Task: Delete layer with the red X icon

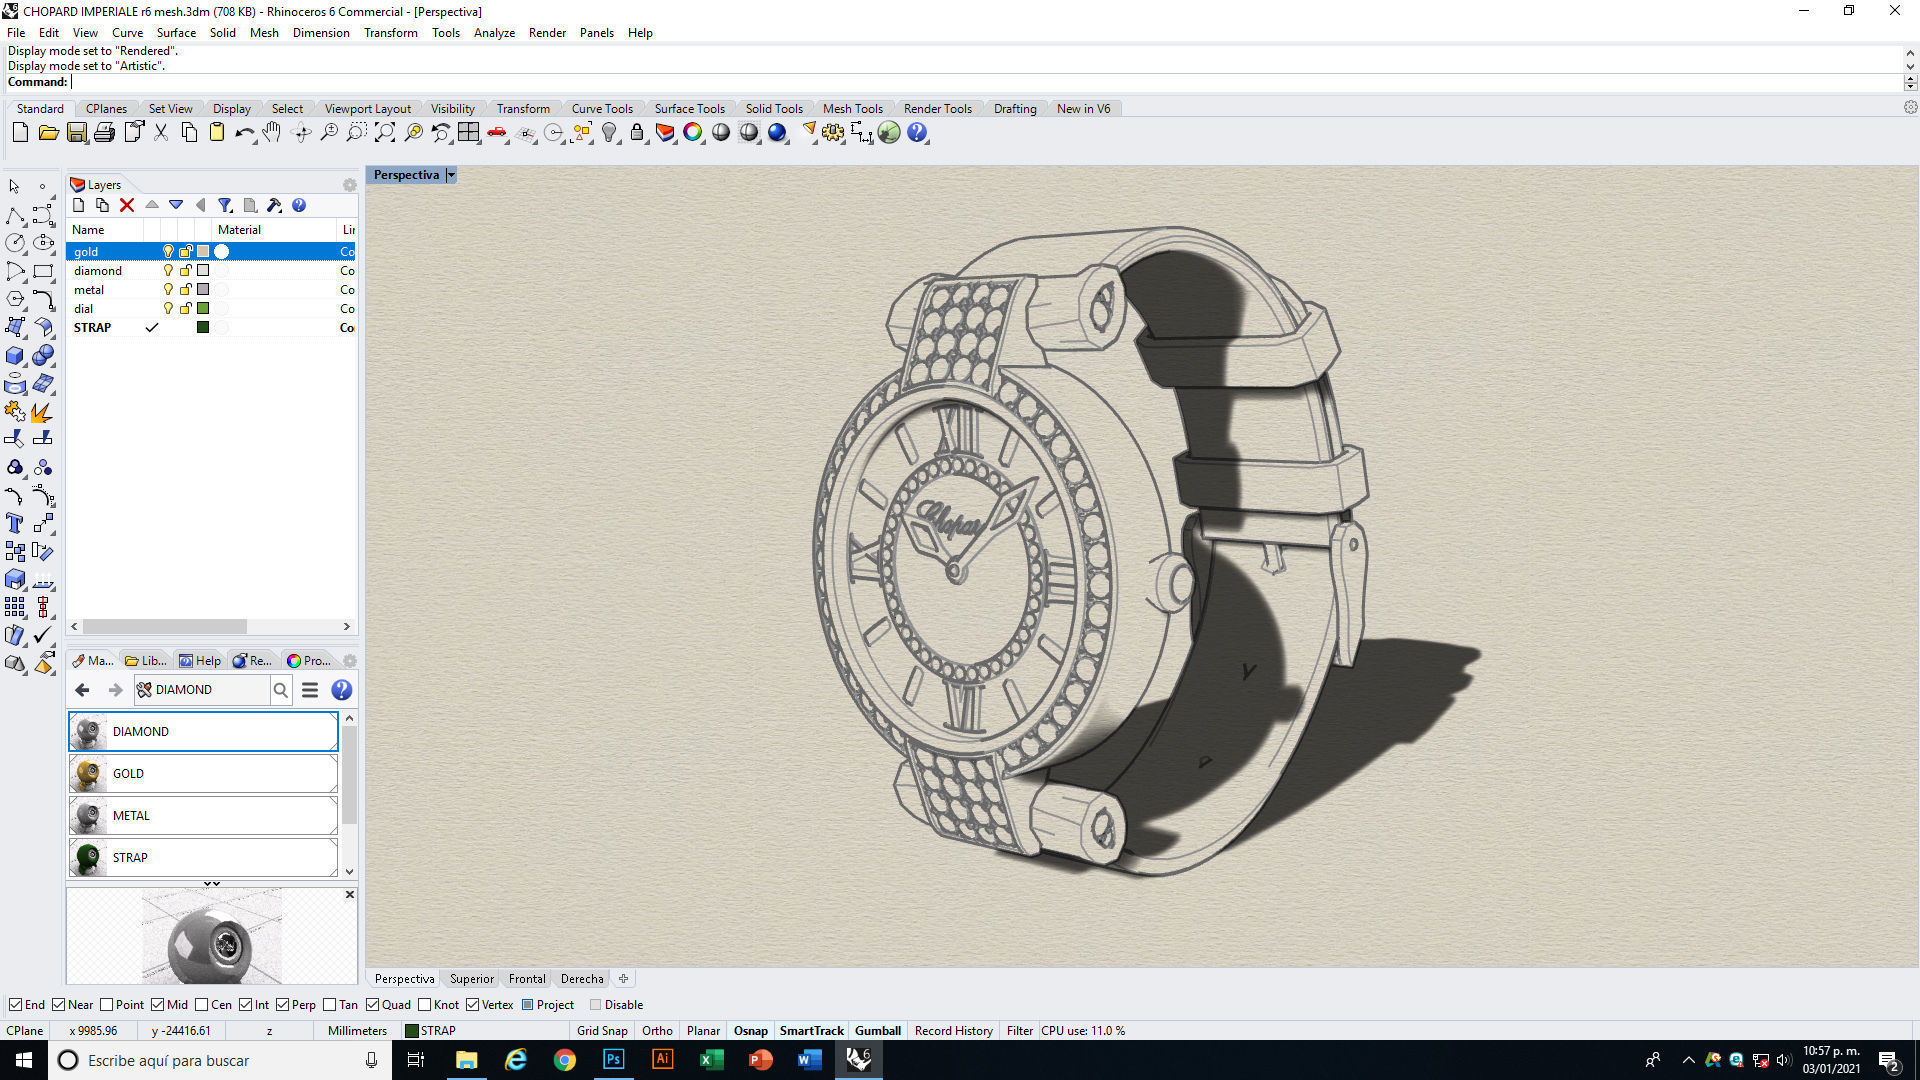Action: 127,205
